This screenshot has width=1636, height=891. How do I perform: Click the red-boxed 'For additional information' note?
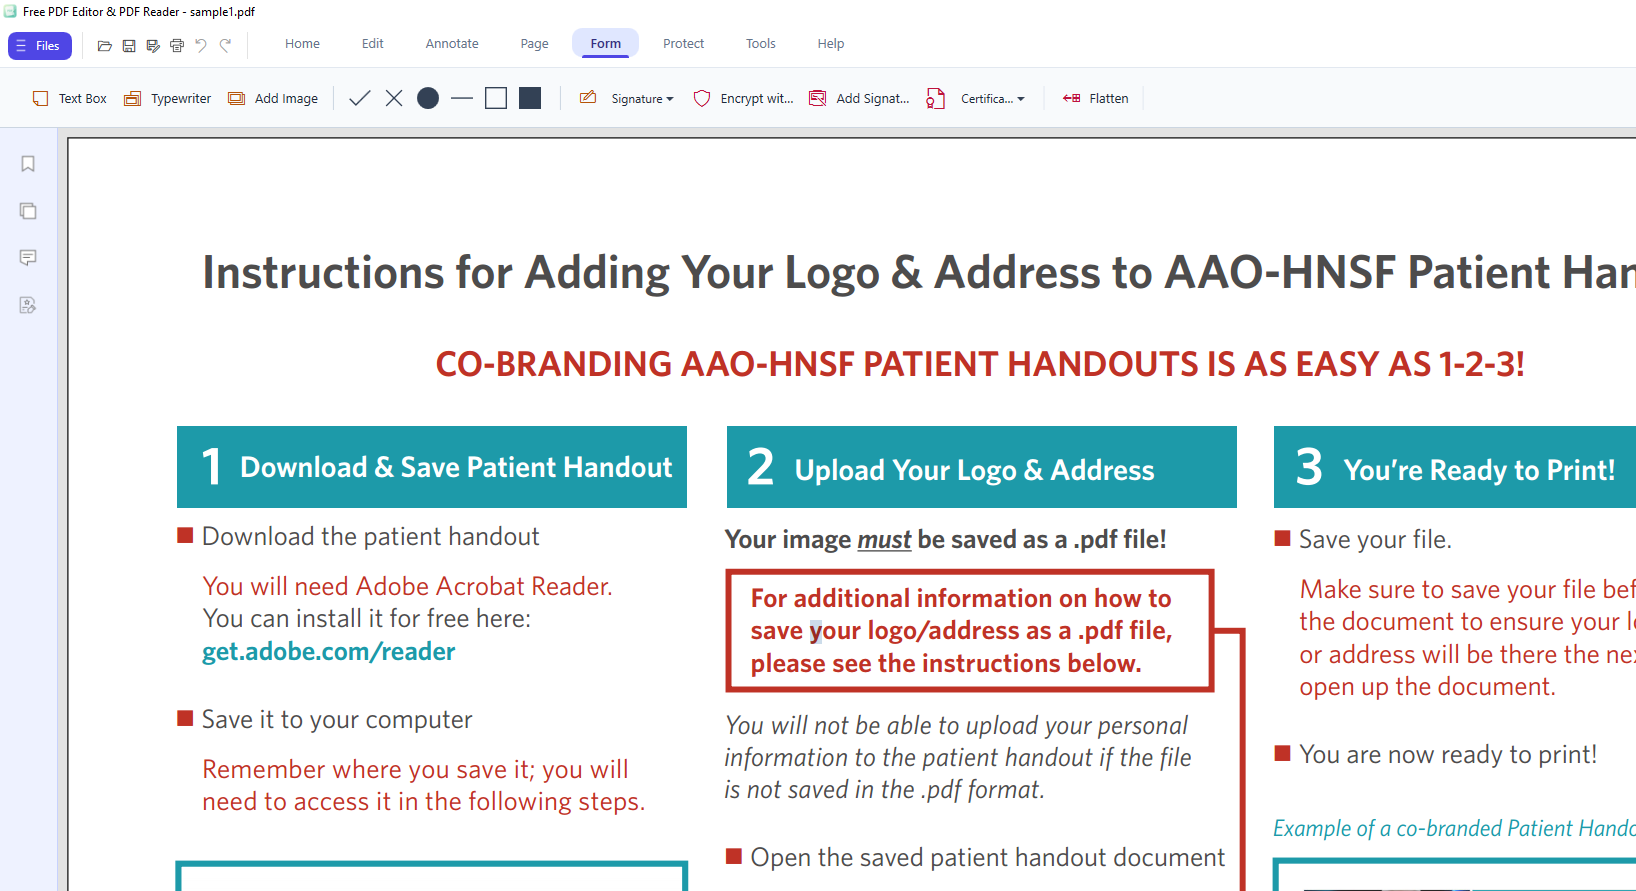970,631
